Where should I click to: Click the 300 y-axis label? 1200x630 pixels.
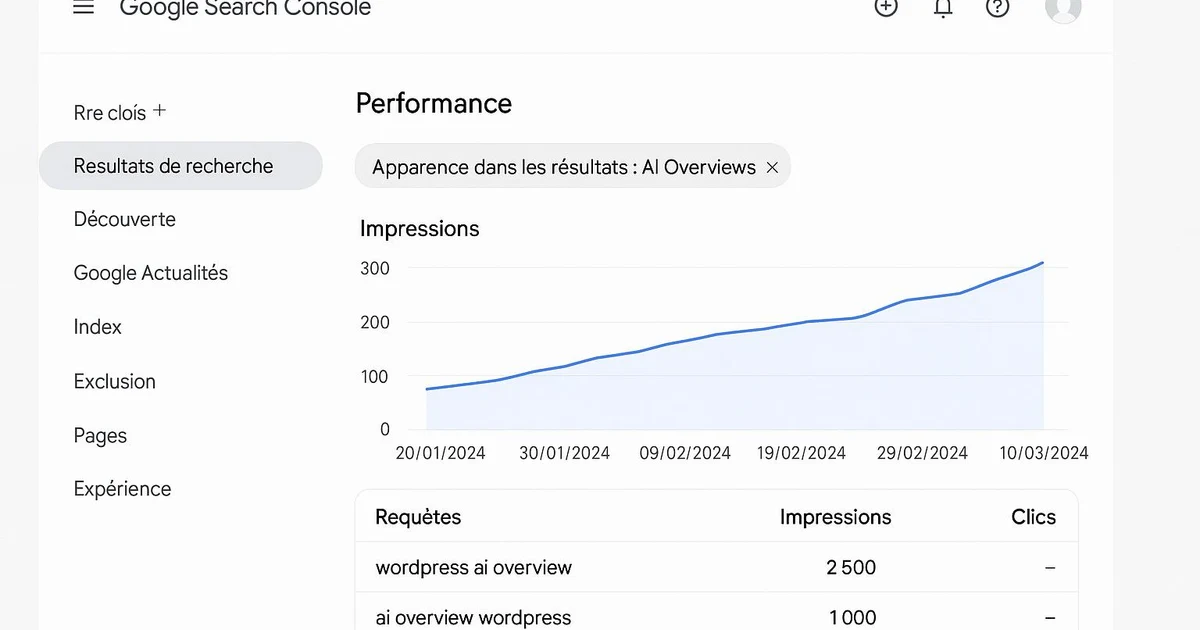click(x=375, y=268)
